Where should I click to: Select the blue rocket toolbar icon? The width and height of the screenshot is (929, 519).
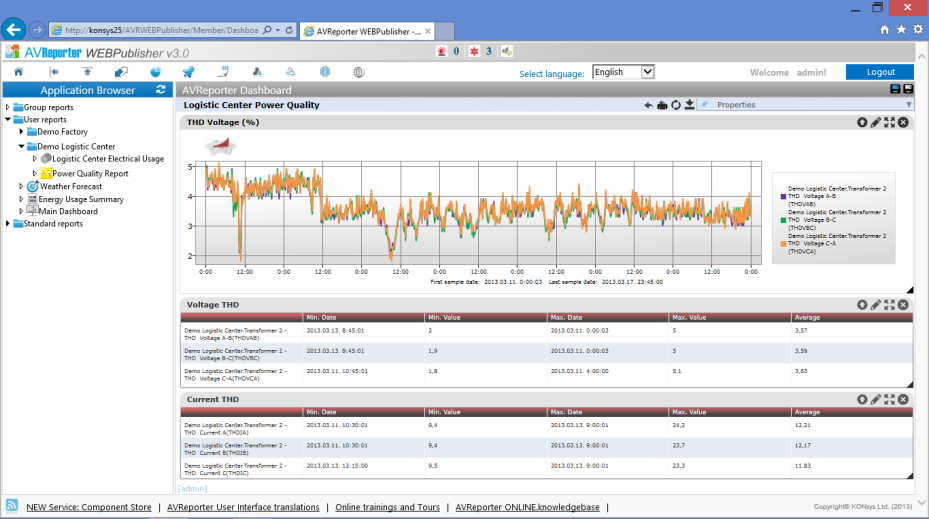[x=188, y=72]
